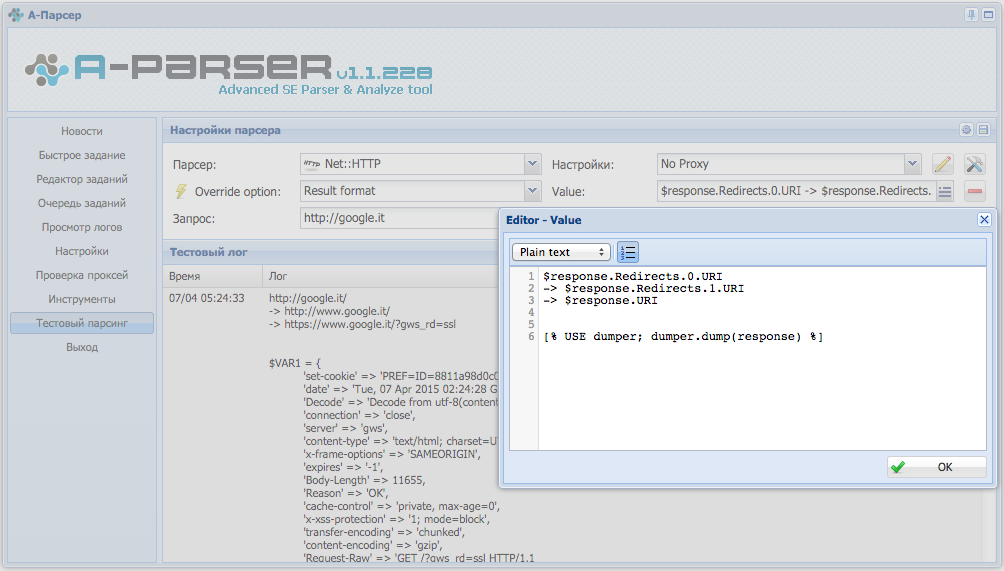The width and height of the screenshot is (1004, 571).
Task: Click the gear icon in Настройки парсера header
Action: click(x=966, y=130)
